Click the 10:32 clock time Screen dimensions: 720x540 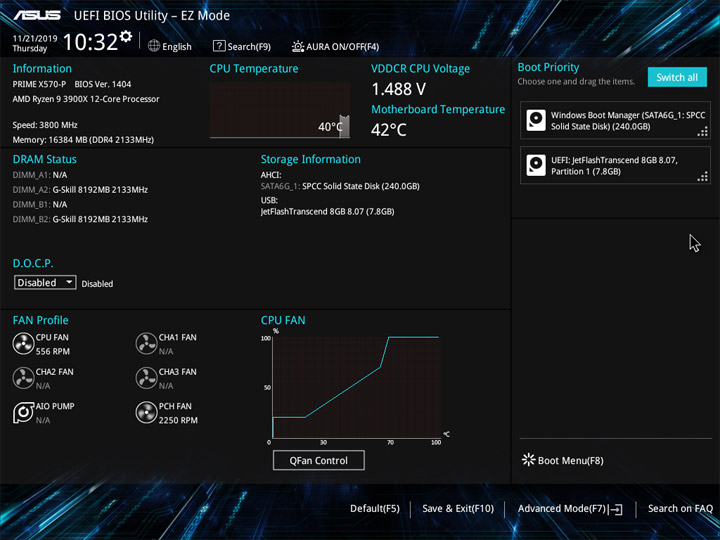point(90,42)
